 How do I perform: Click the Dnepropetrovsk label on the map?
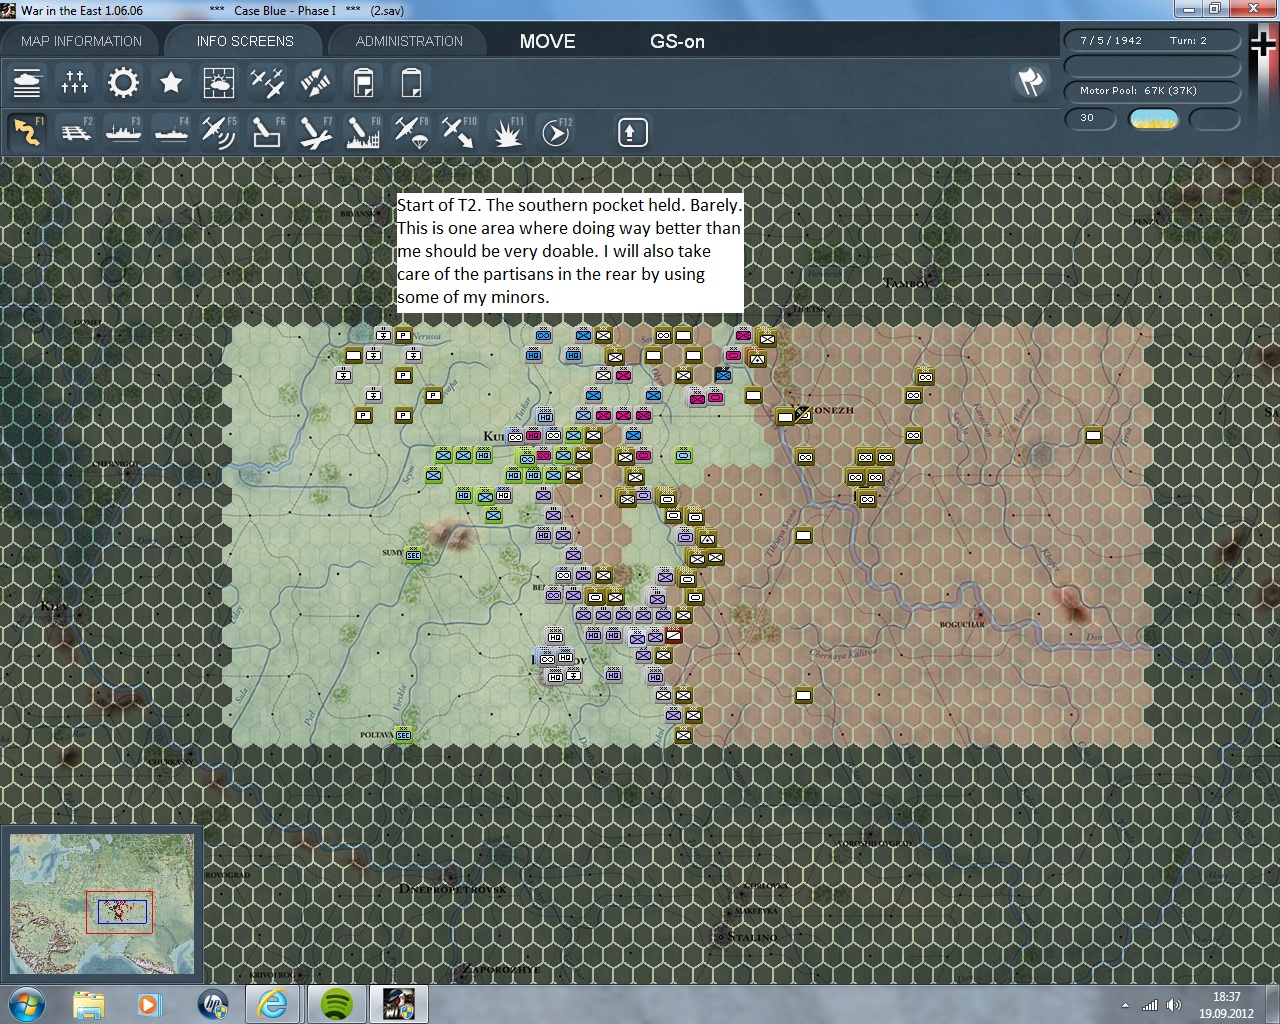pos(452,889)
